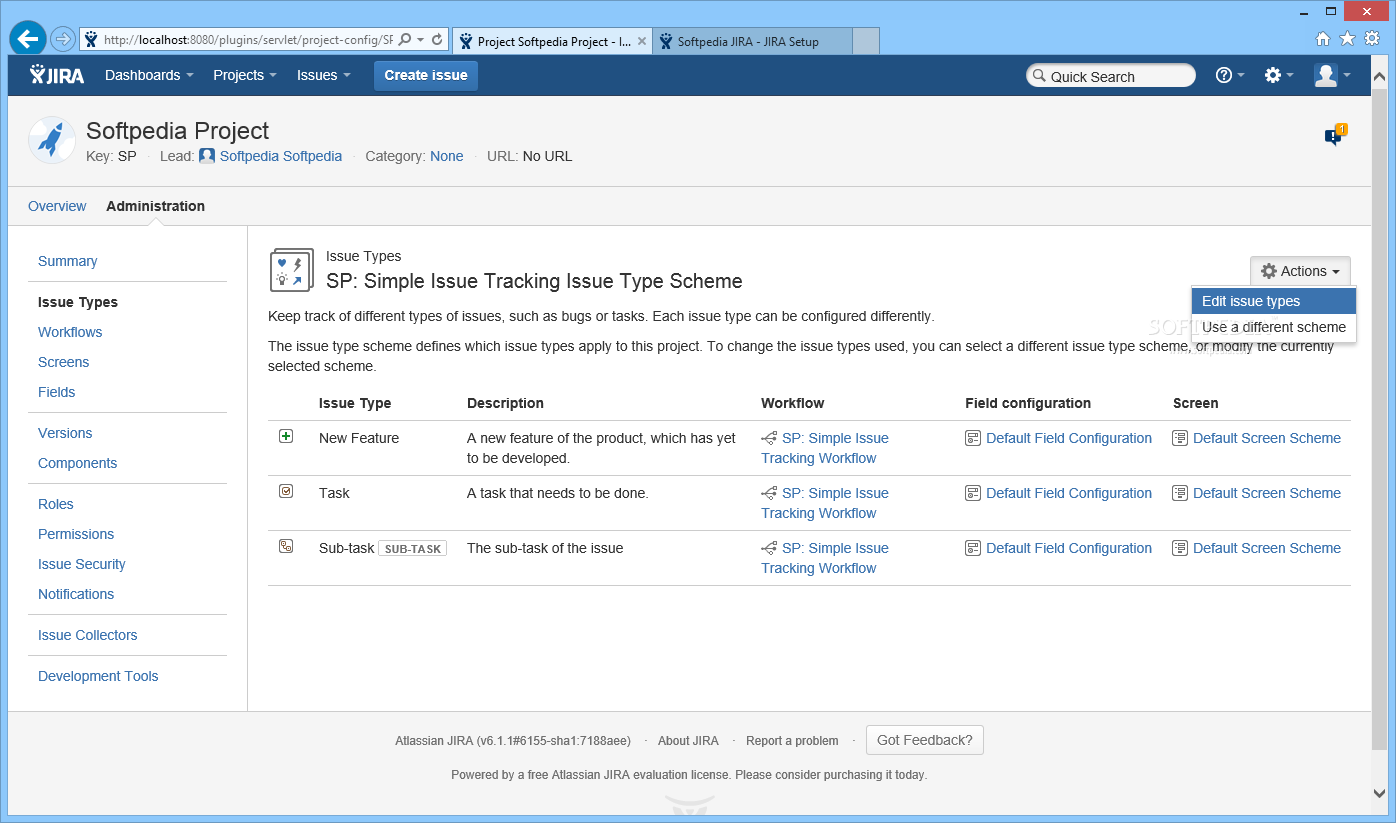1396x823 pixels.
Task: Open Development Tools in the sidebar
Action: click(98, 676)
